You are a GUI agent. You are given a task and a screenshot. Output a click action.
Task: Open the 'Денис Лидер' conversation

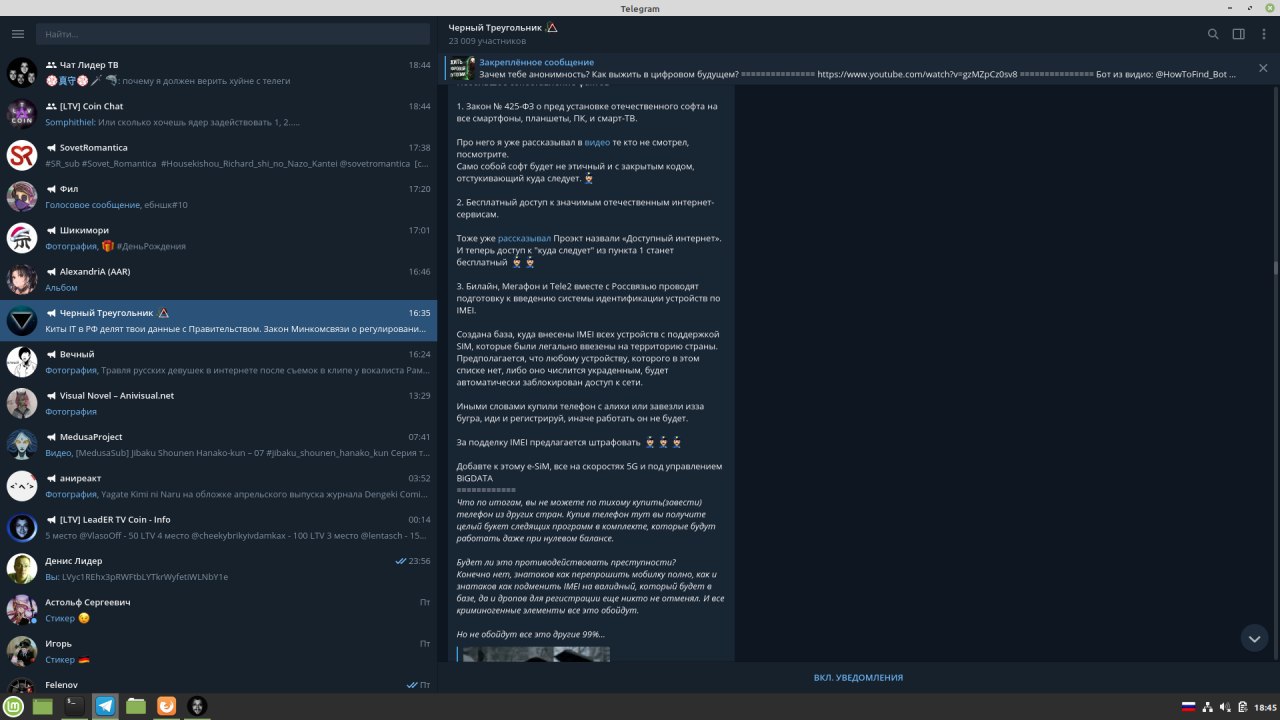pos(219,568)
